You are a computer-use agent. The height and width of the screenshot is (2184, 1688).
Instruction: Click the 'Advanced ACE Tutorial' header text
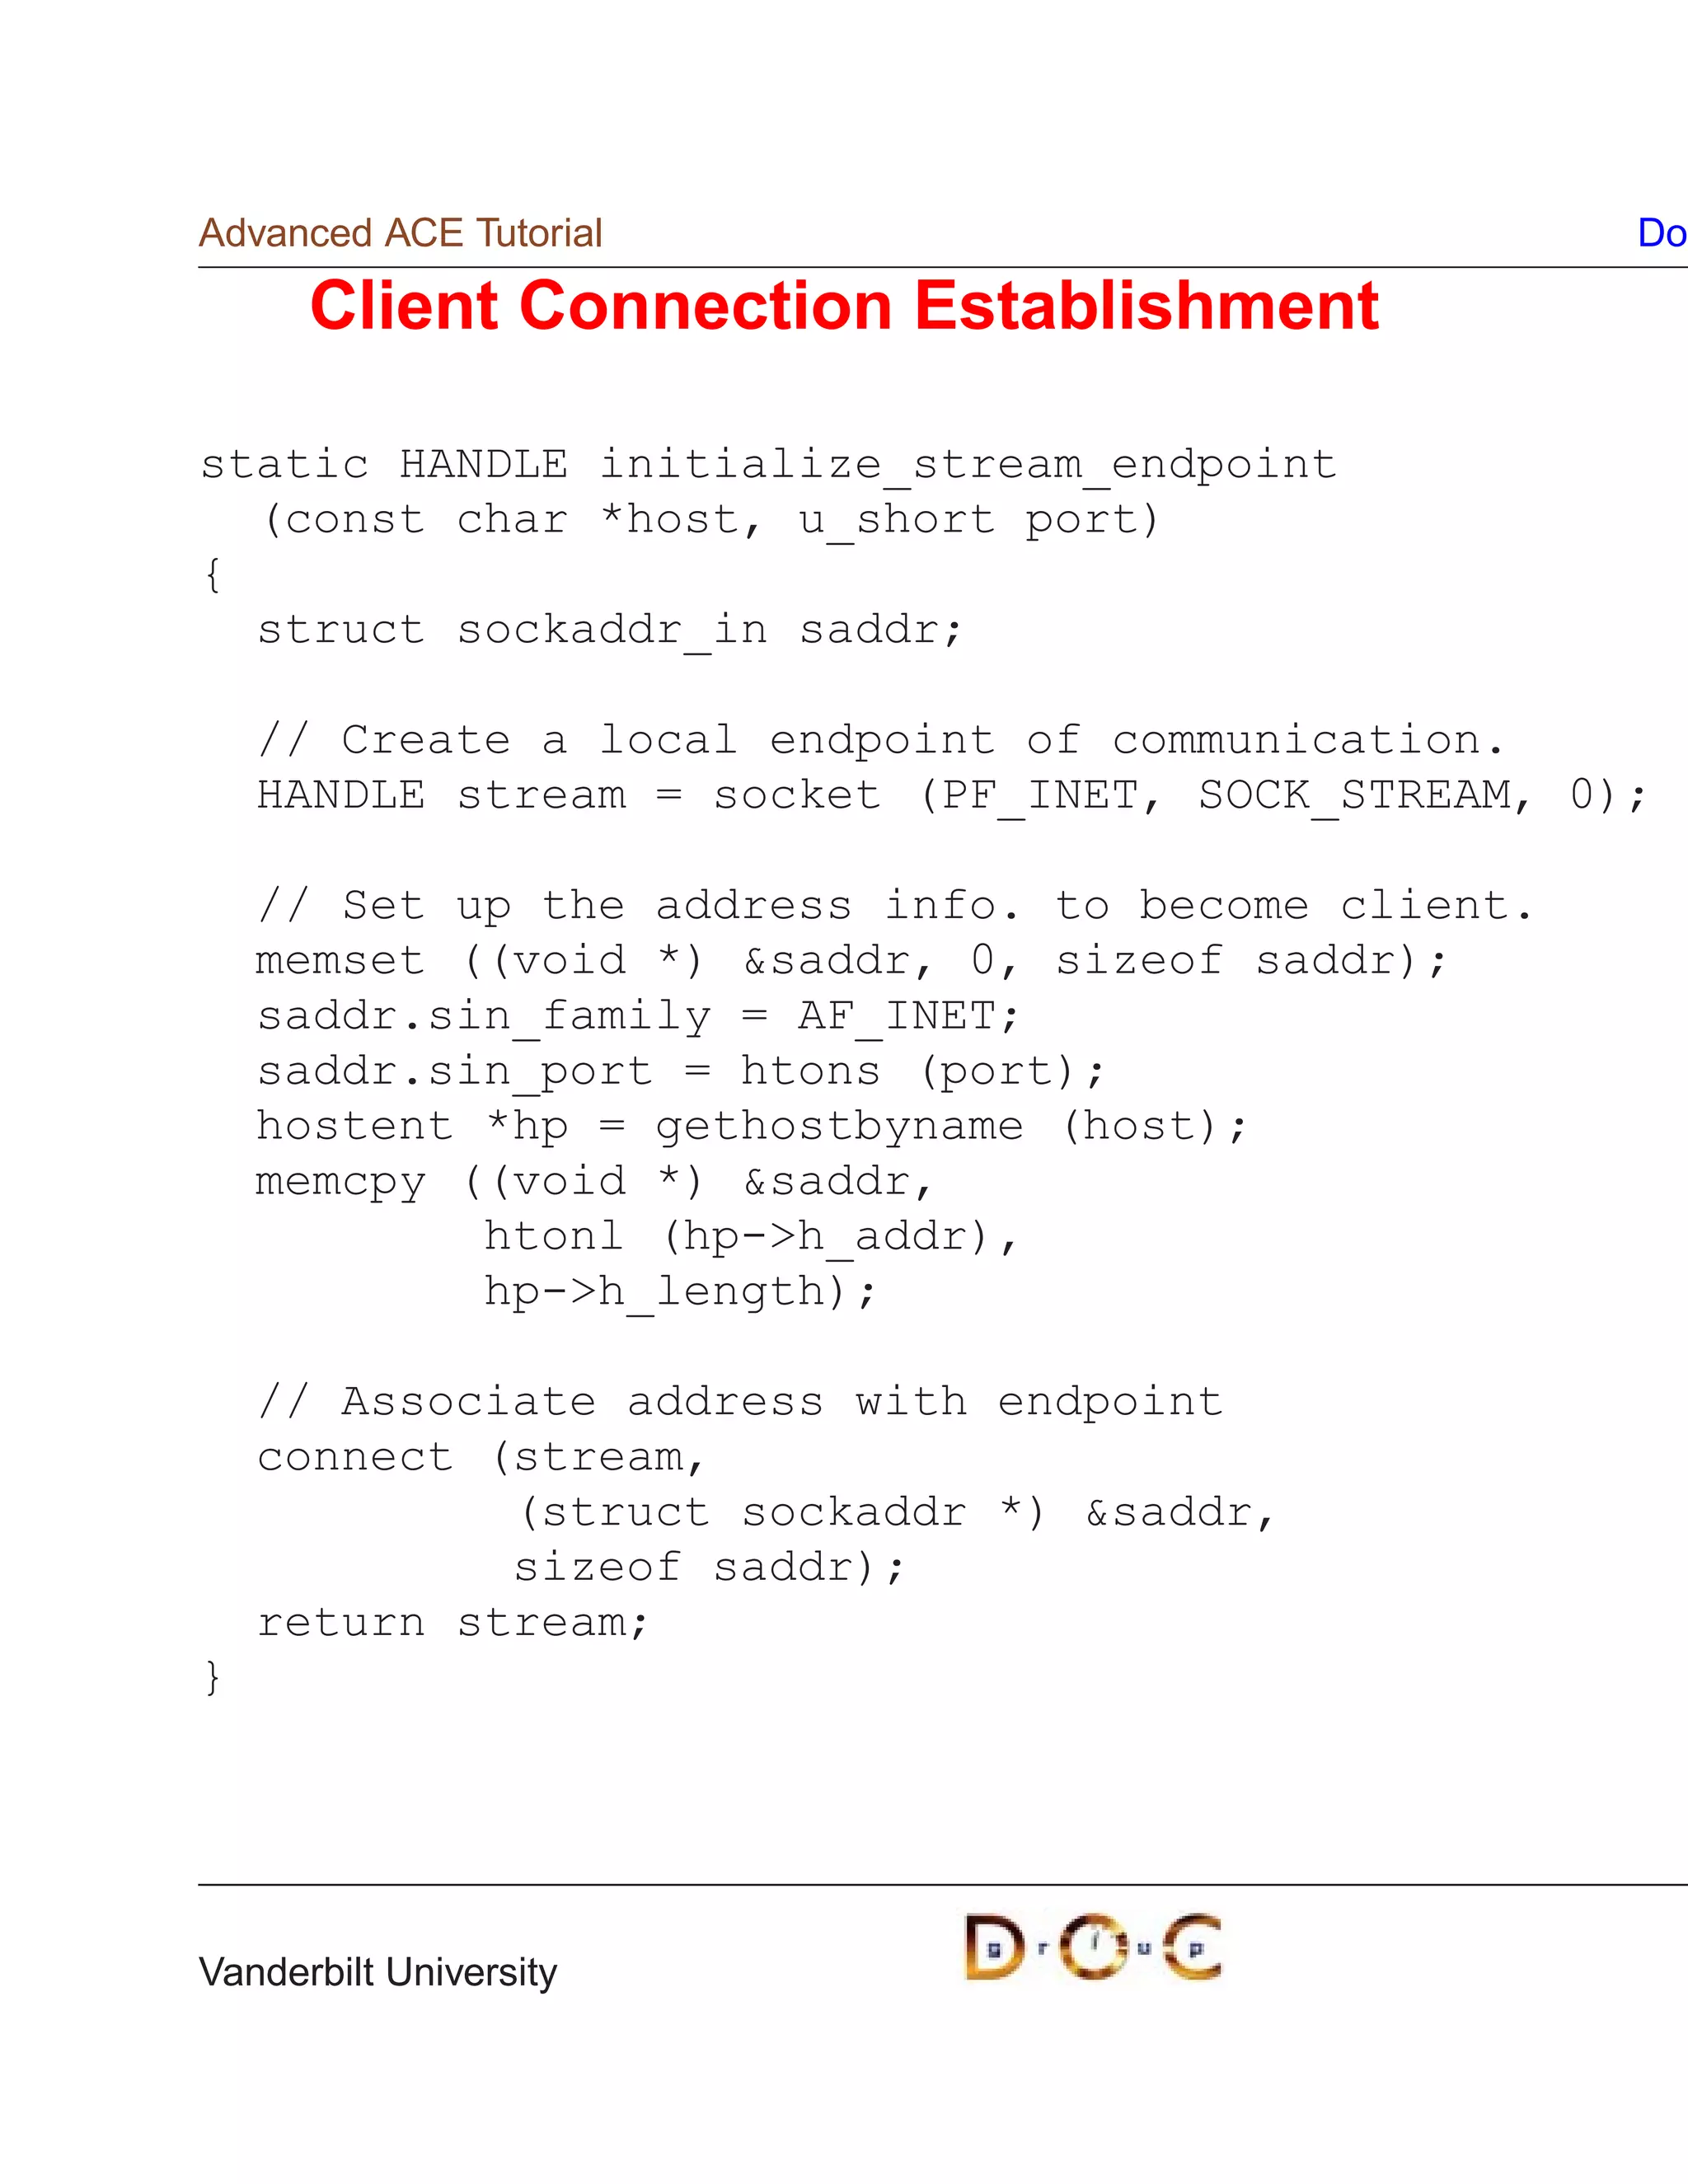[x=400, y=233]
